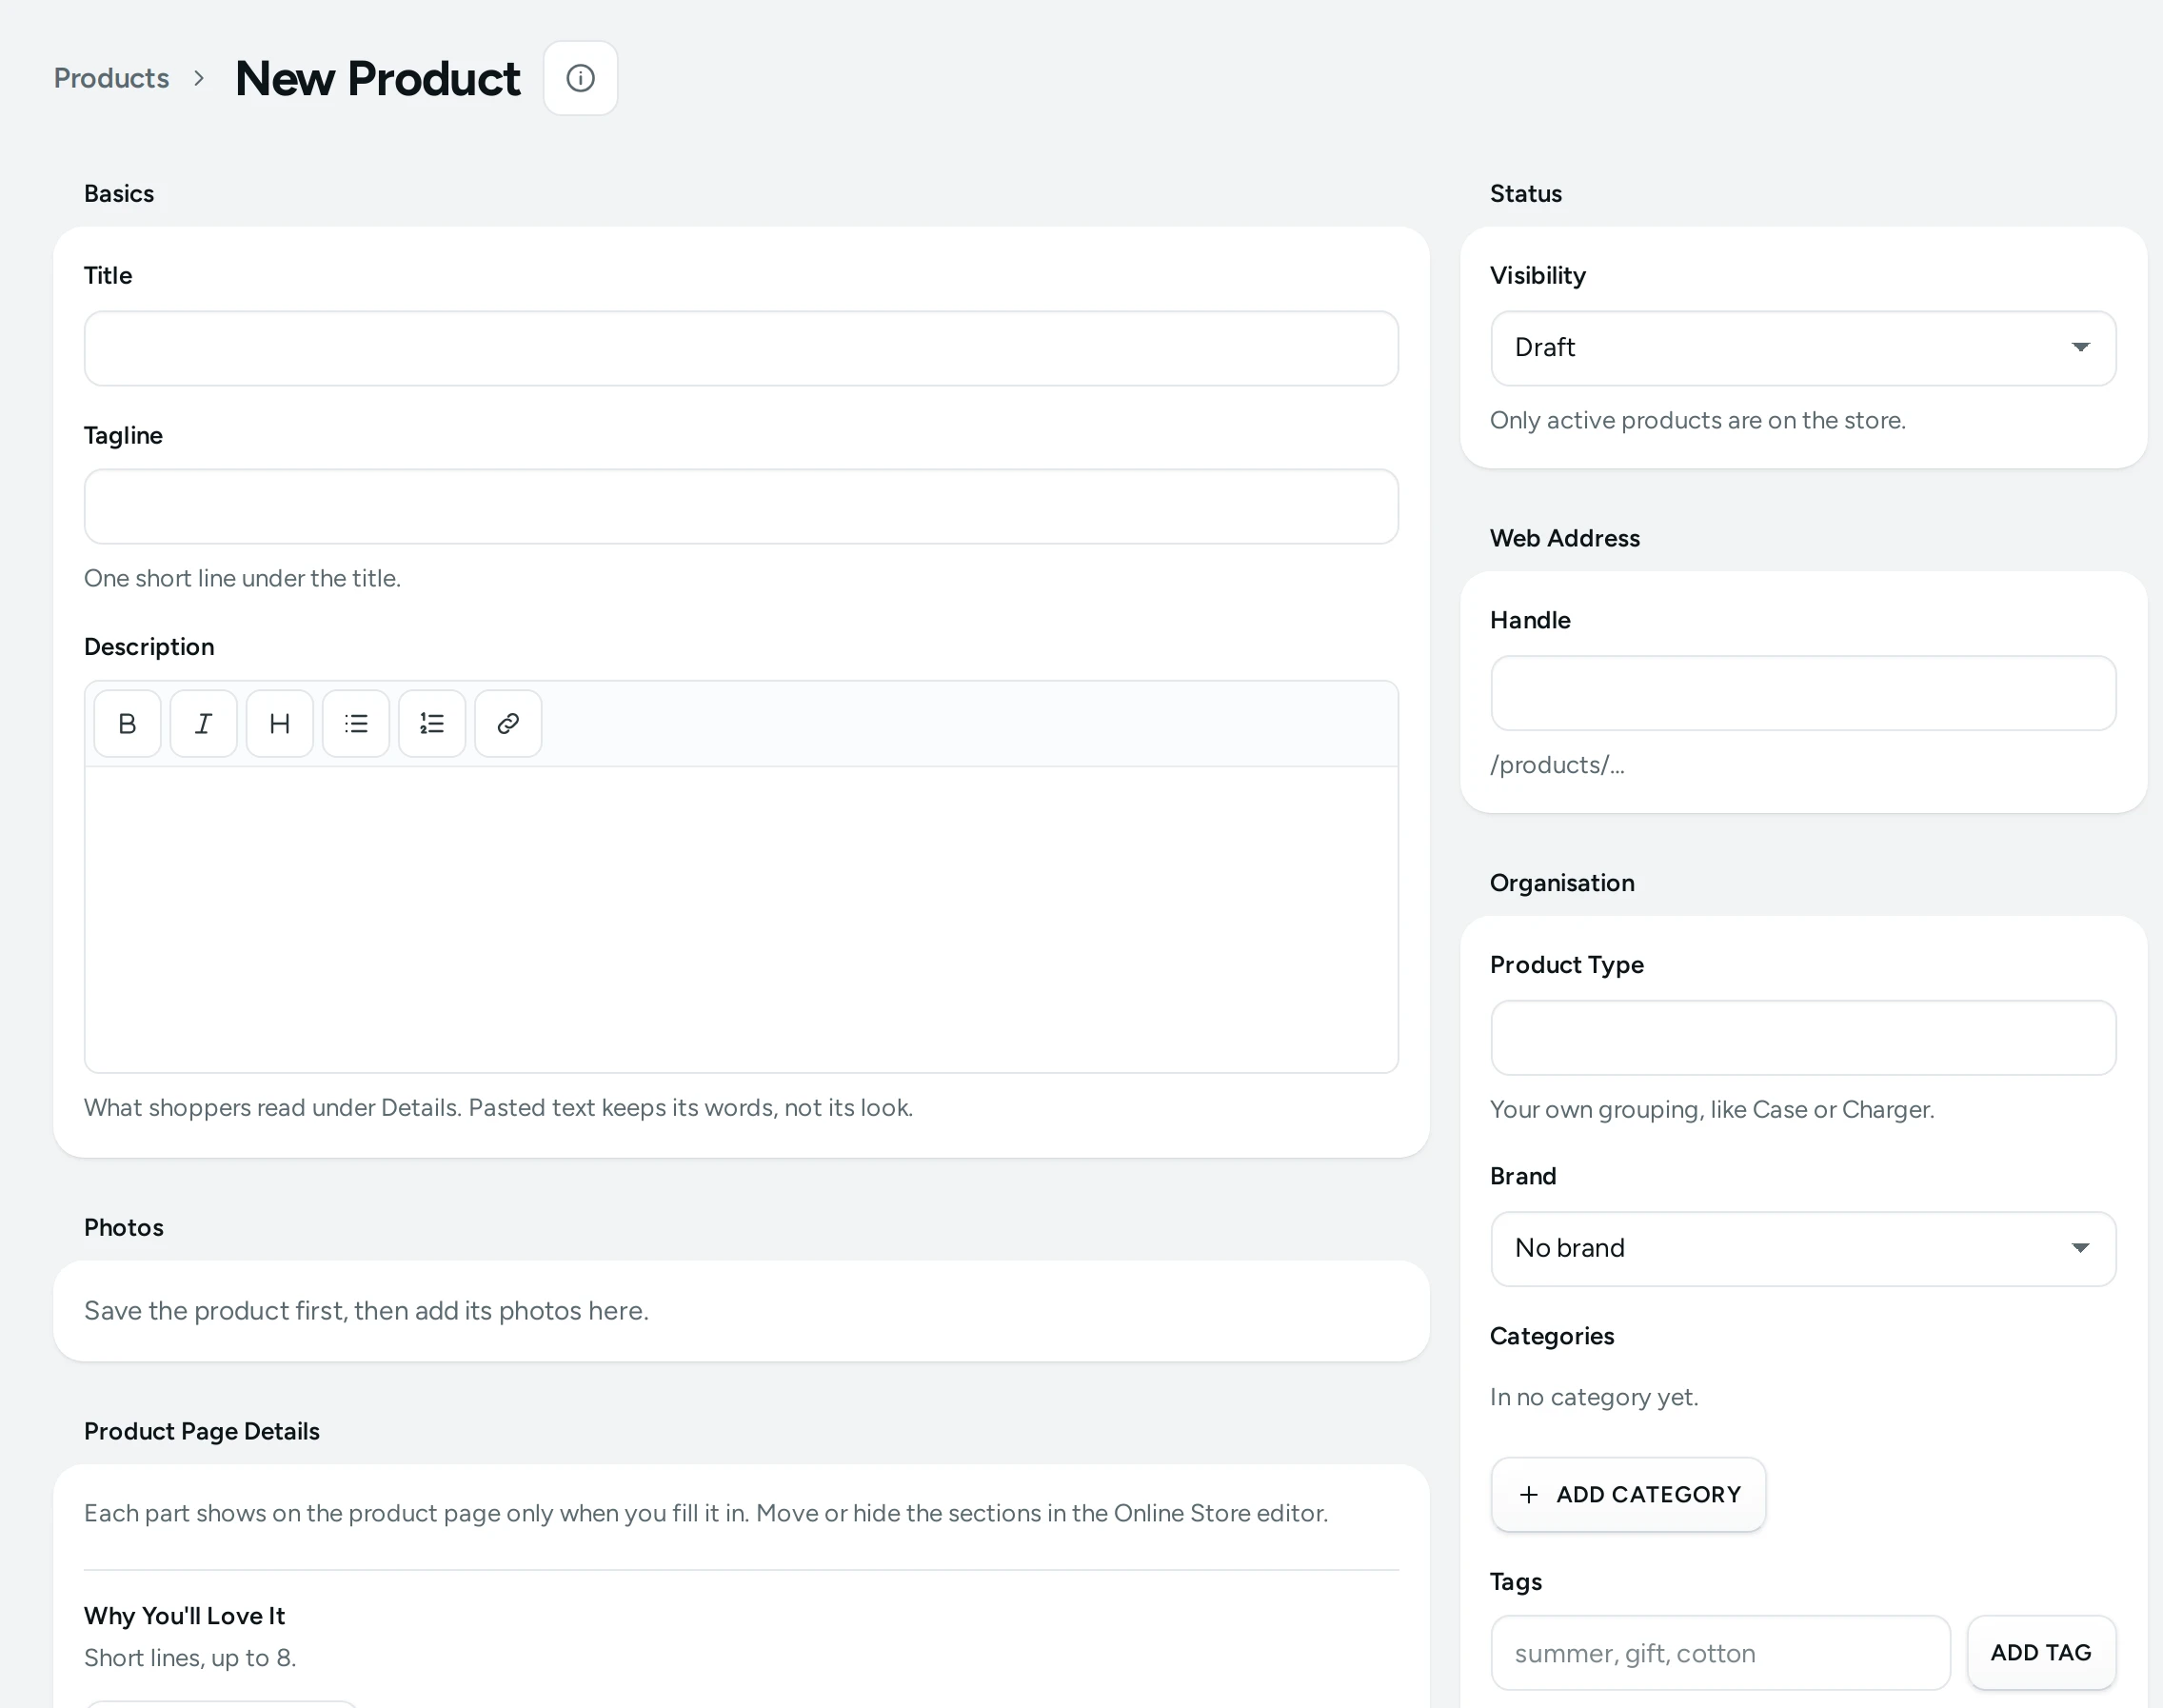Click inside the Description text area

point(741,919)
